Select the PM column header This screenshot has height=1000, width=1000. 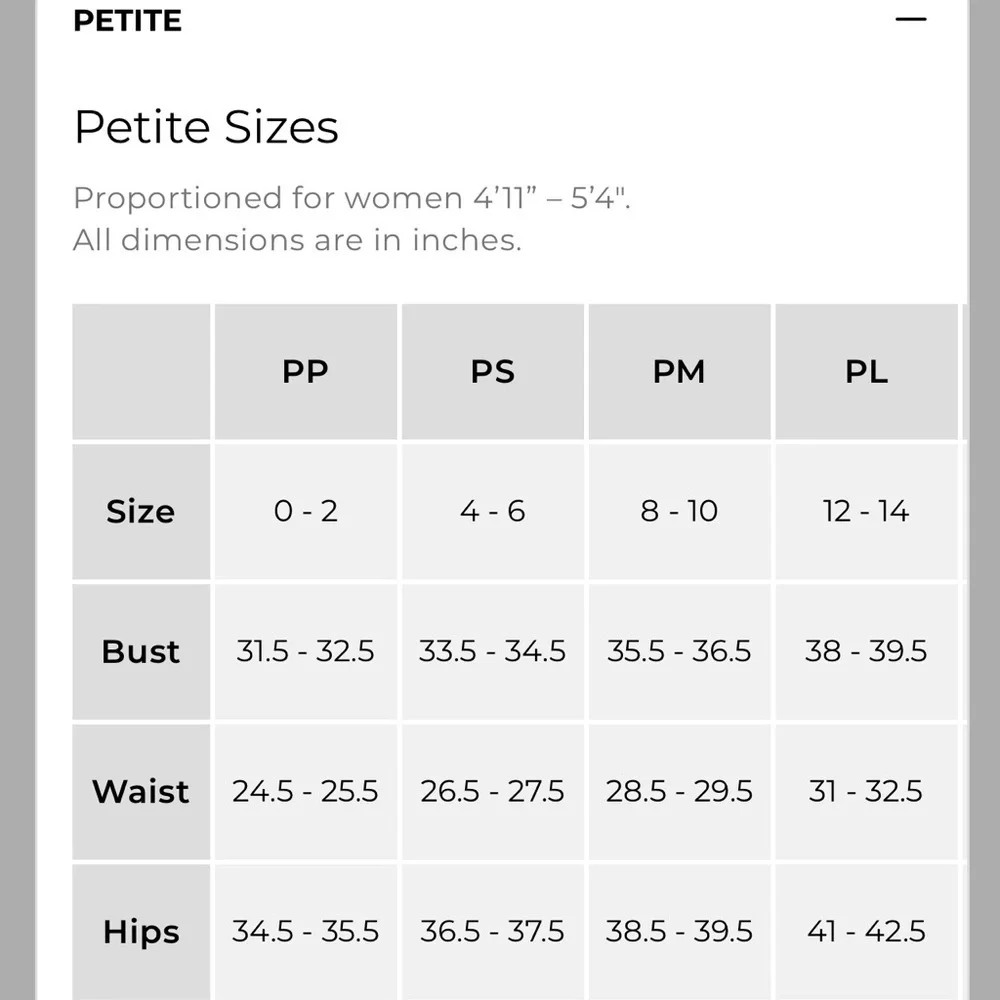[x=679, y=372]
